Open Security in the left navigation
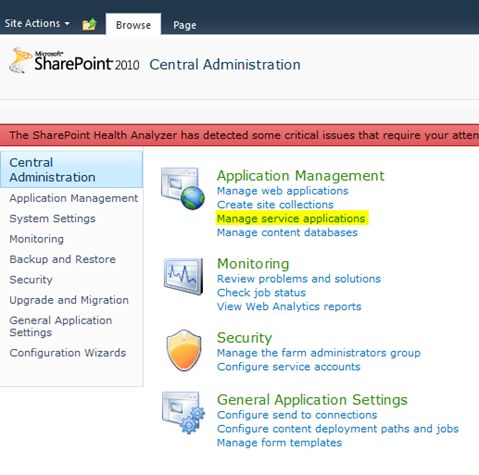 point(31,280)
